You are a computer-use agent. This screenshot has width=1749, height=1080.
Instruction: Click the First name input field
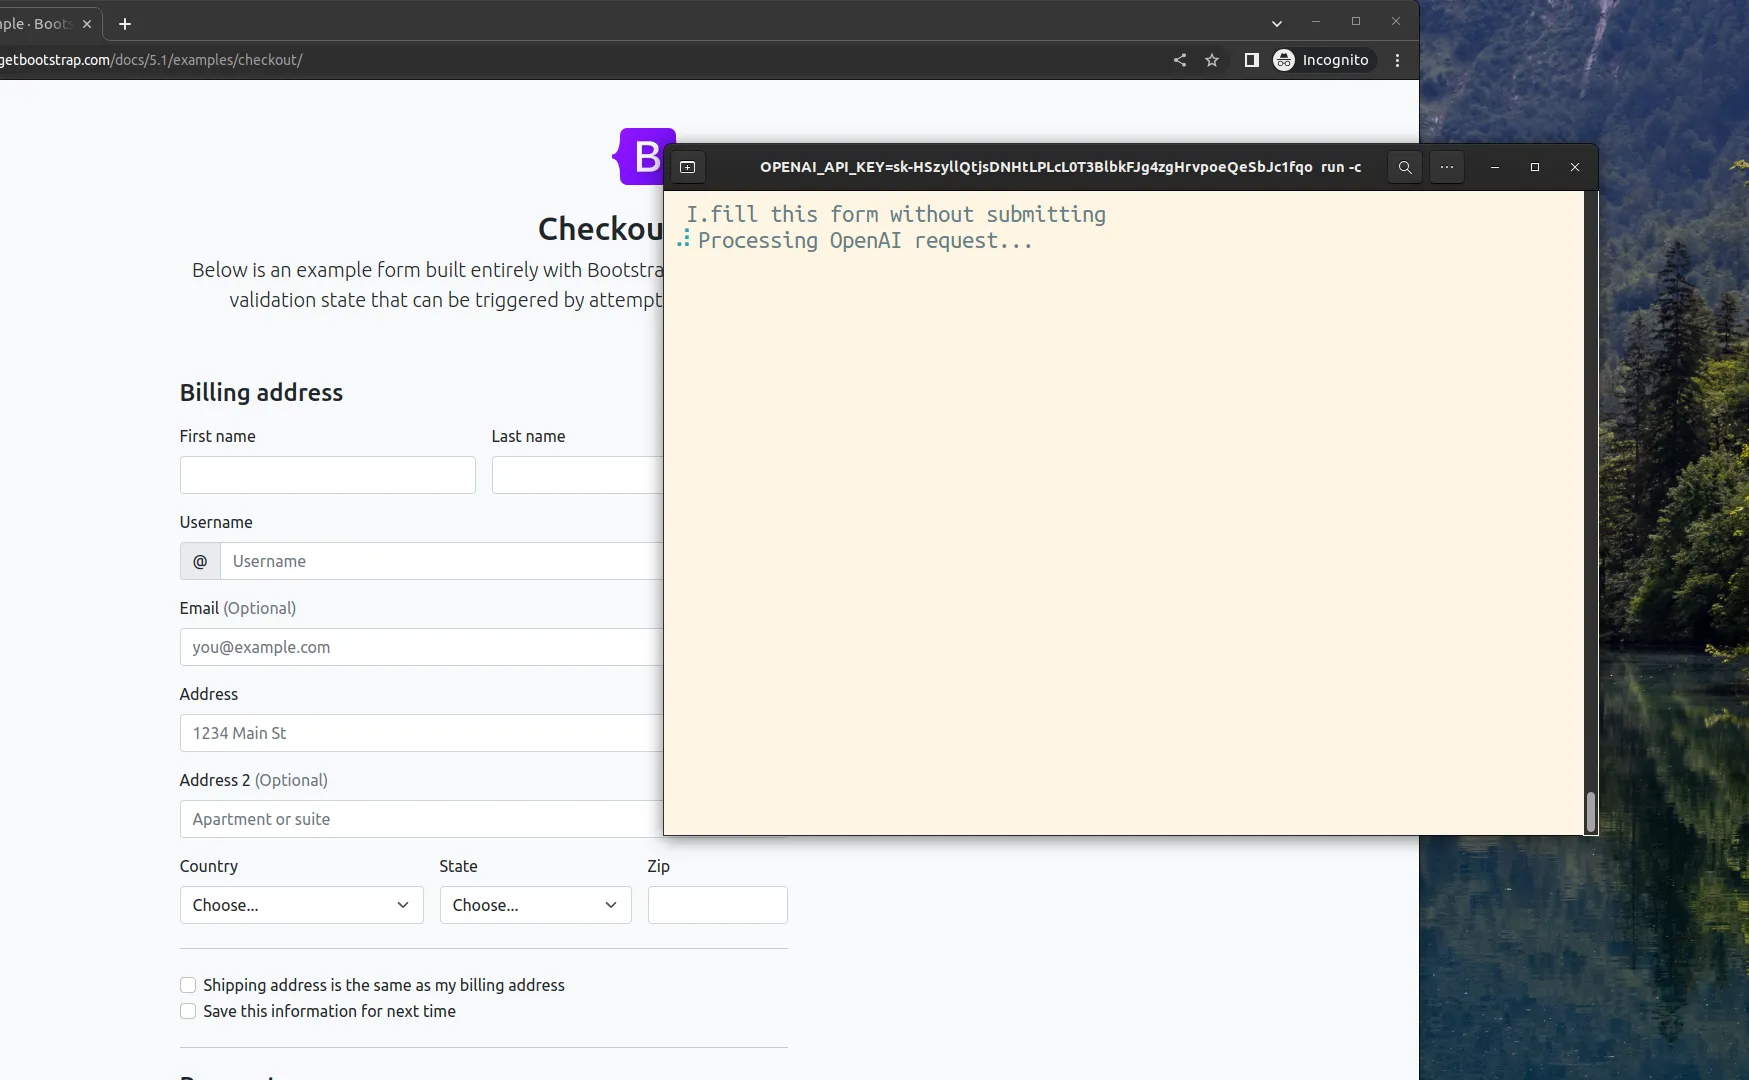click(x=327, y=475)
